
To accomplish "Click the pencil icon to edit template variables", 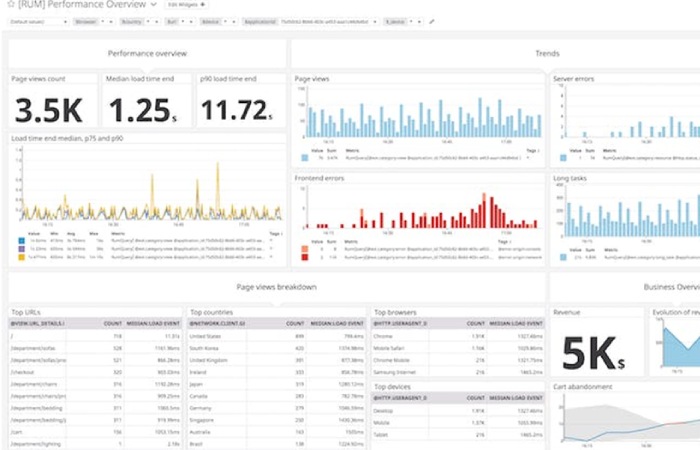I will [x=432, y=21].
